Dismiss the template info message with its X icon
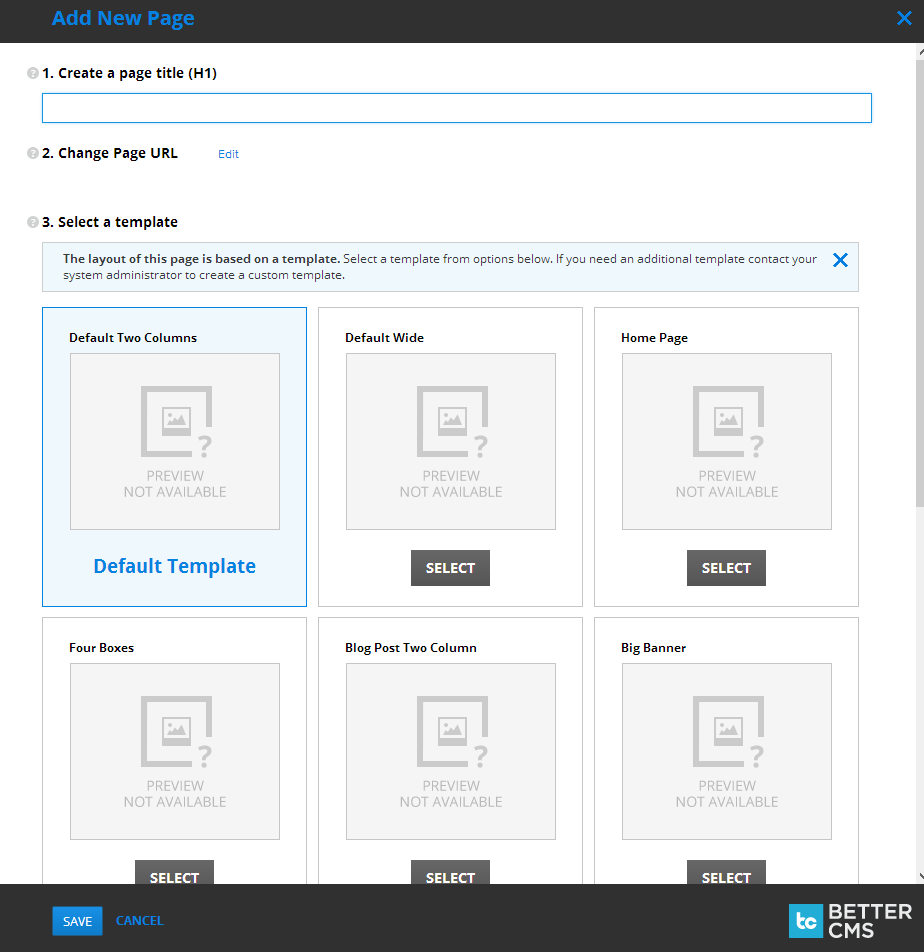The width and height of the screenshot is (924, 952). [840, 260]
